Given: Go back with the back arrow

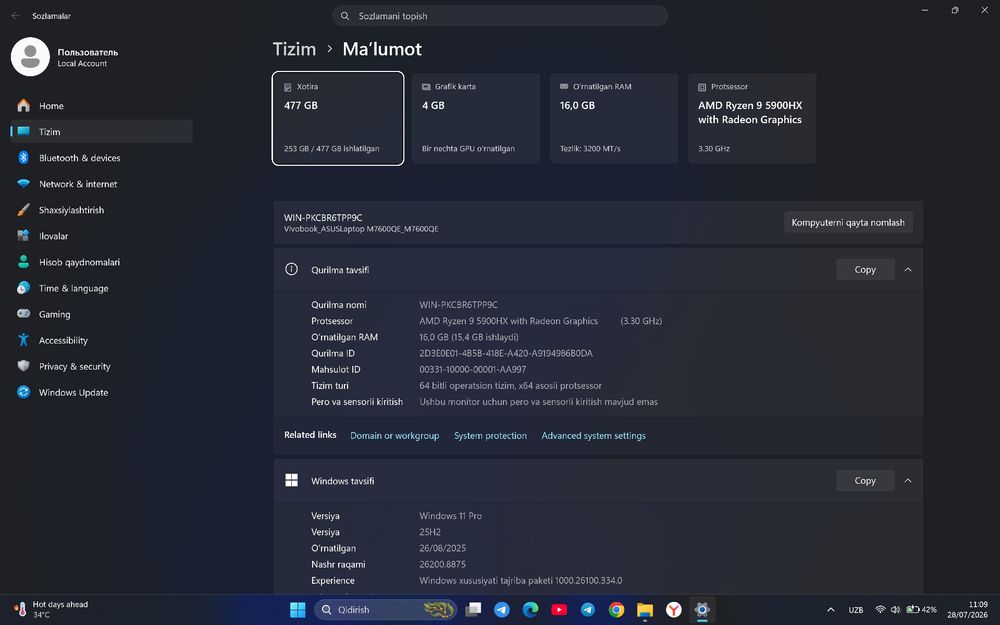Looking at the screenshot, I should pyautogui.click(x=15, y=16).
